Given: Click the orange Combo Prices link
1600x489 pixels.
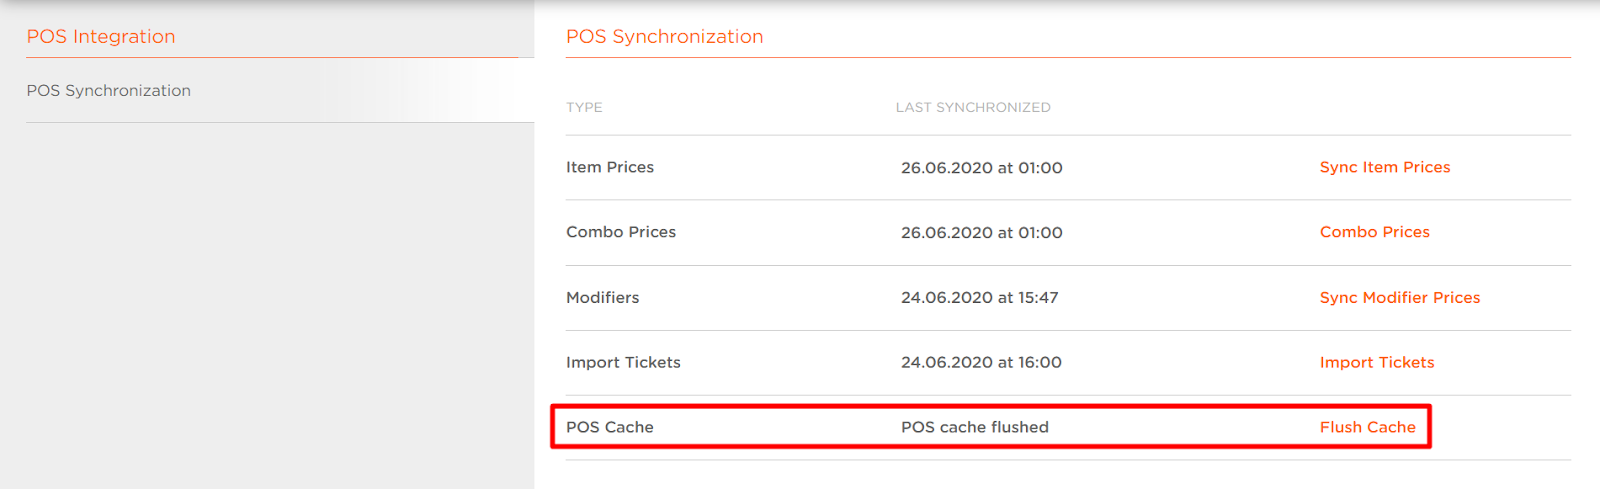Looking at the screenshot, I should [1374, 232].
